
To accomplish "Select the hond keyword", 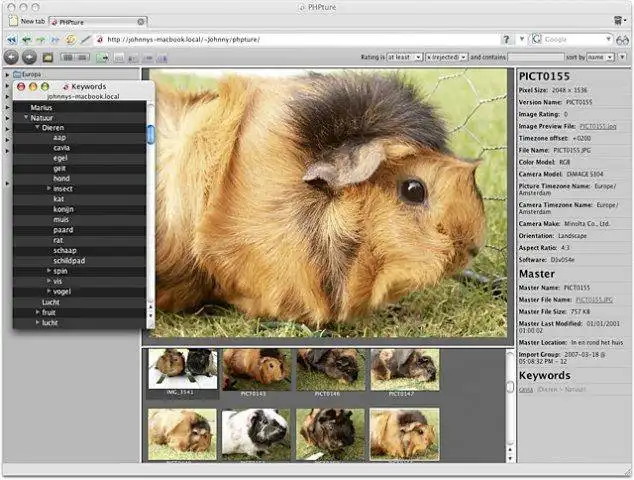I will (61, 178).
